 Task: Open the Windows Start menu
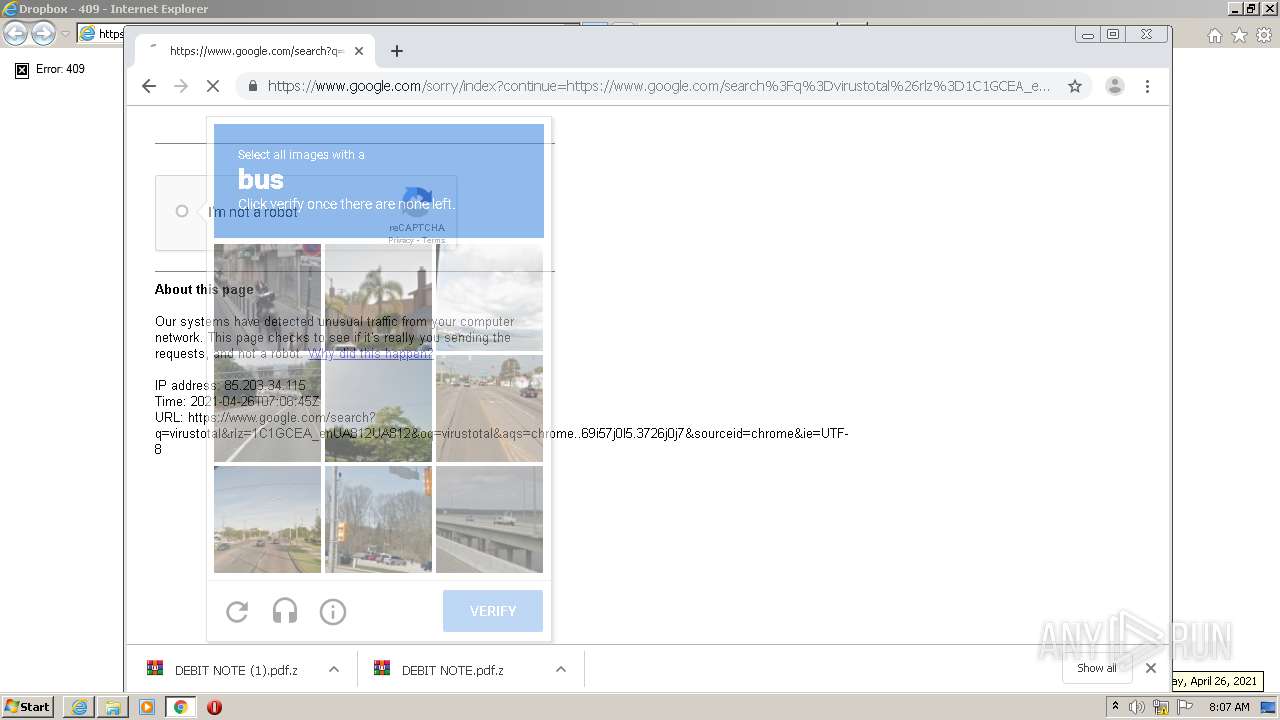pos(27,706)
